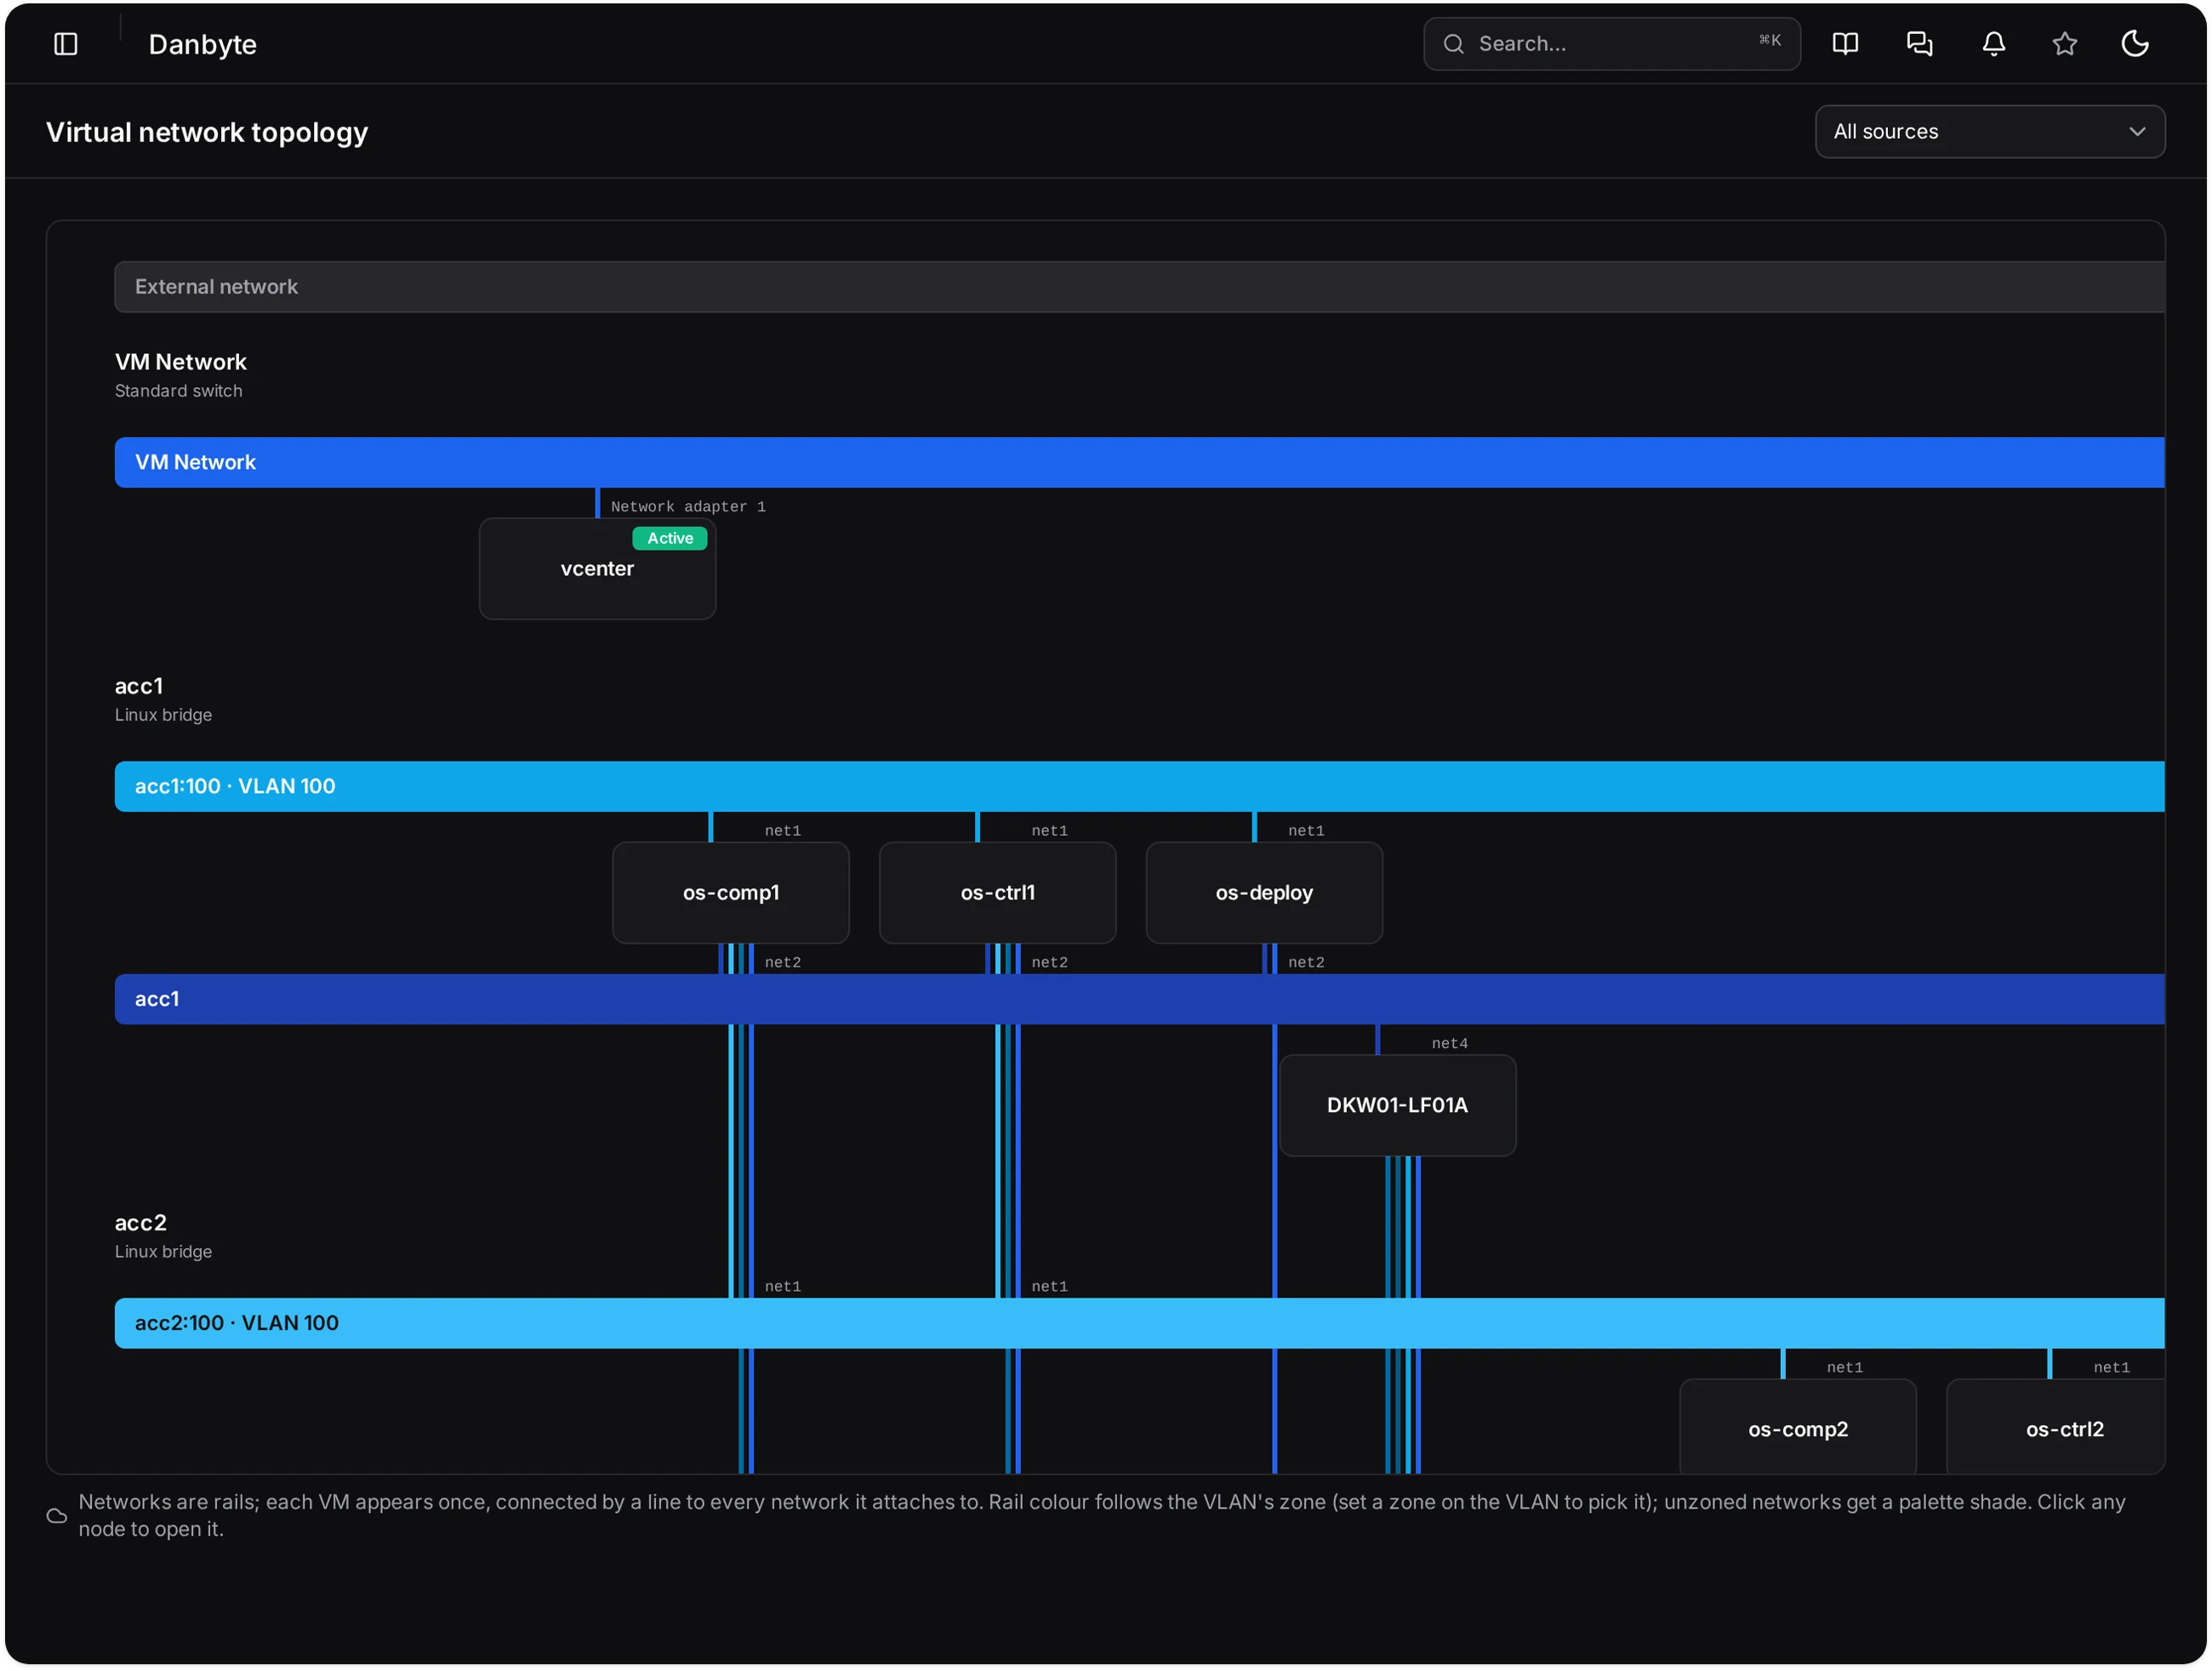Focus the Search input field
The height and width of the screenshot is (1671, 2212).
pyautogui.click(x=1611, y=44)
